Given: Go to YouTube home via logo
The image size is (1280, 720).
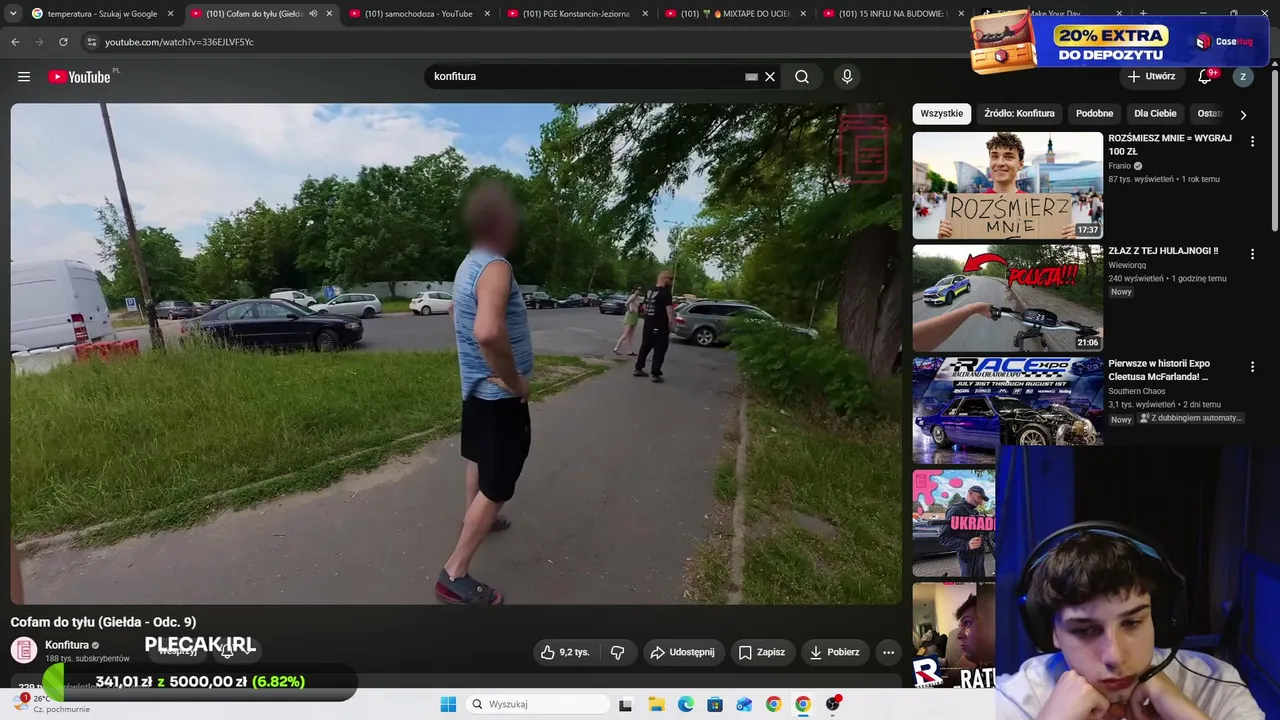Looking at the screenshot, I should coord(80,77).
